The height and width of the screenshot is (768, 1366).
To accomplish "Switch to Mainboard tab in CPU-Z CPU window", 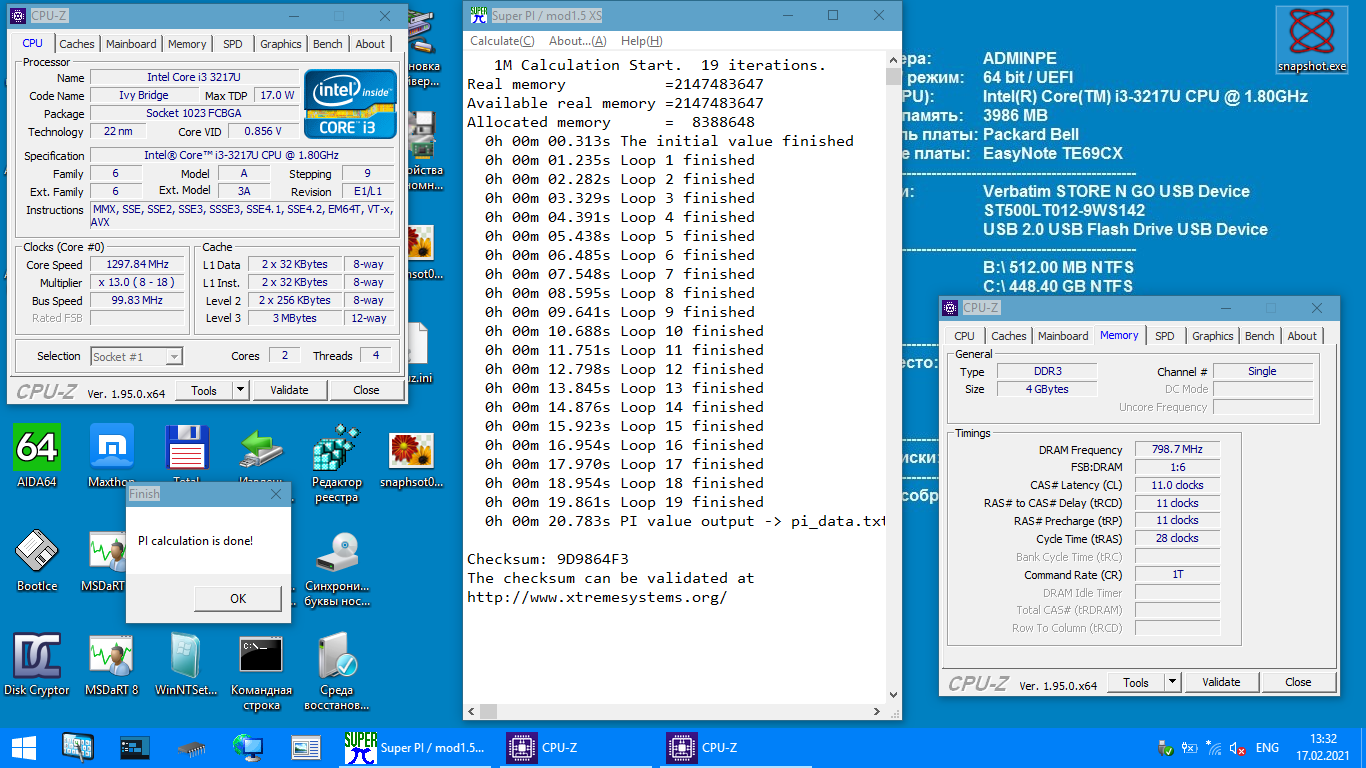I will click(131, 44).
